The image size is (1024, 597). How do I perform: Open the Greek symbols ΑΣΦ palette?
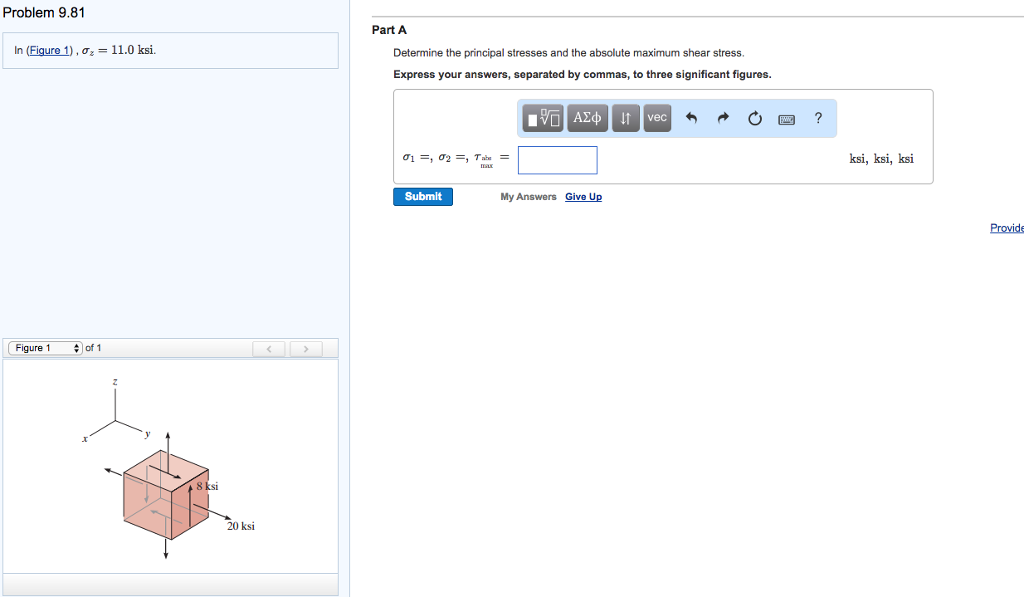click(586, 118)
